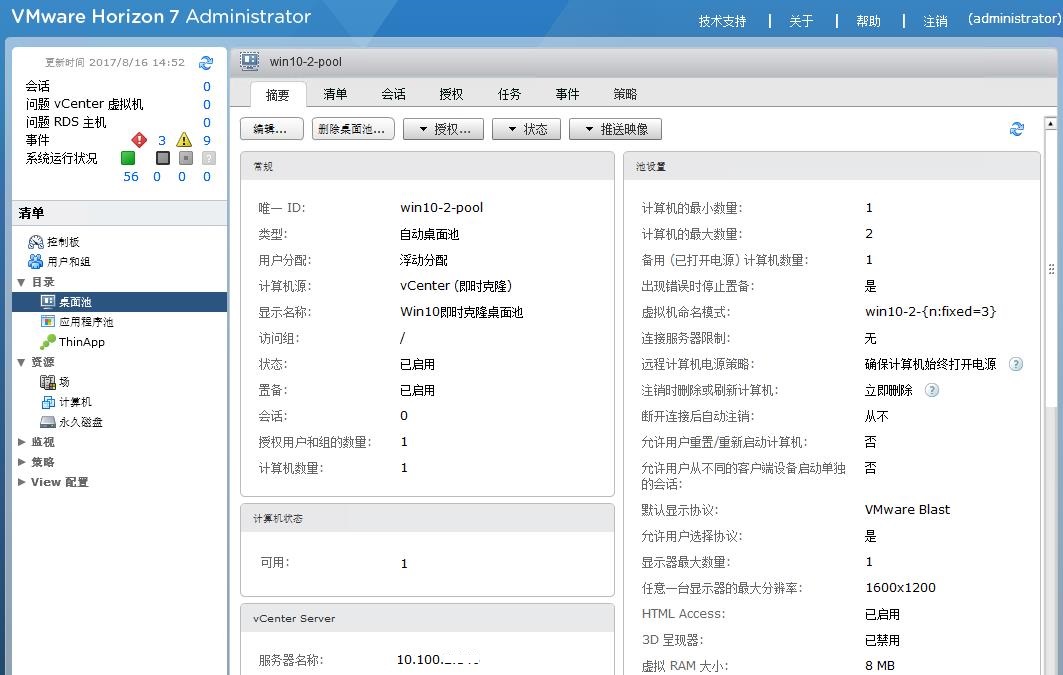
Task: Switch to the 清单 tab
Action: 335,93
